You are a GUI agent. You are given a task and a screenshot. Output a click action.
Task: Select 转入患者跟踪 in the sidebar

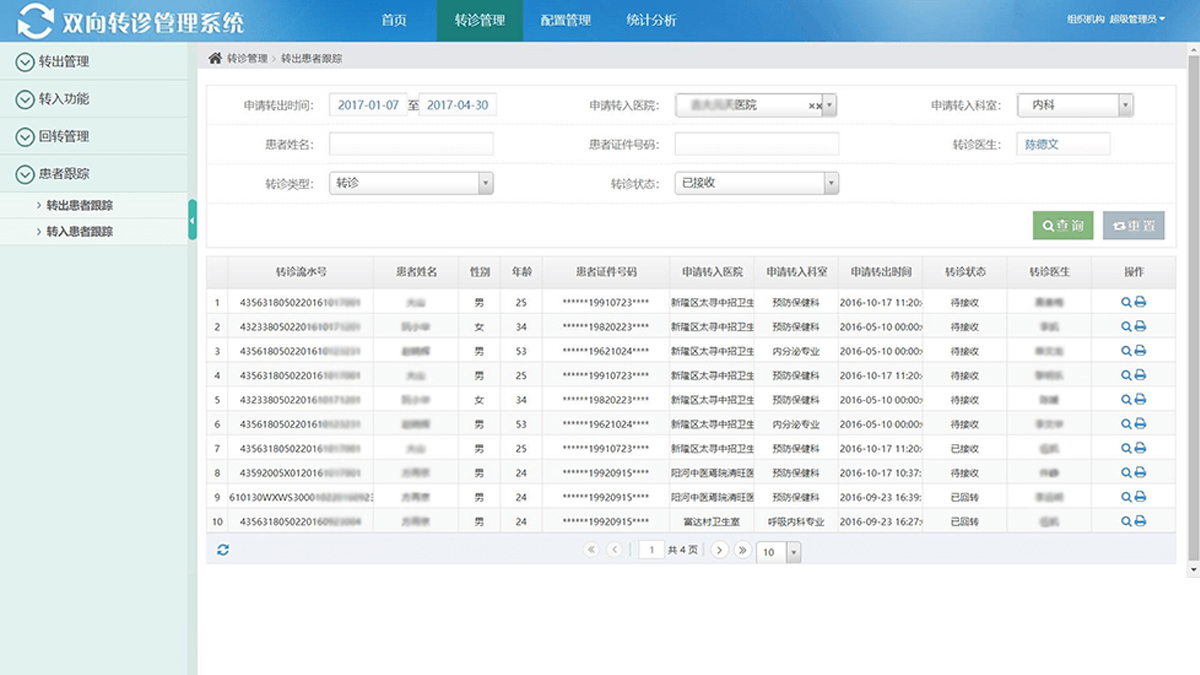[80, 232]
